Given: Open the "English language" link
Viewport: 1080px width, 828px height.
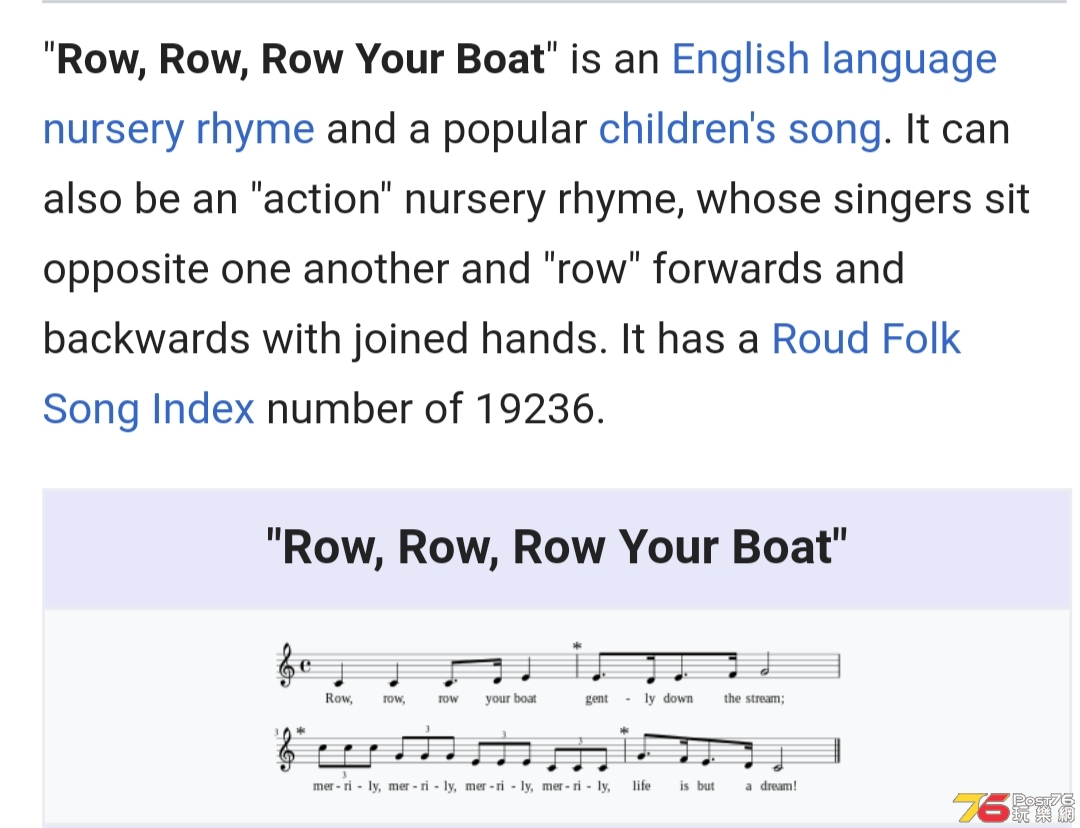Looking at the screenshot, I should coord(833,61).
